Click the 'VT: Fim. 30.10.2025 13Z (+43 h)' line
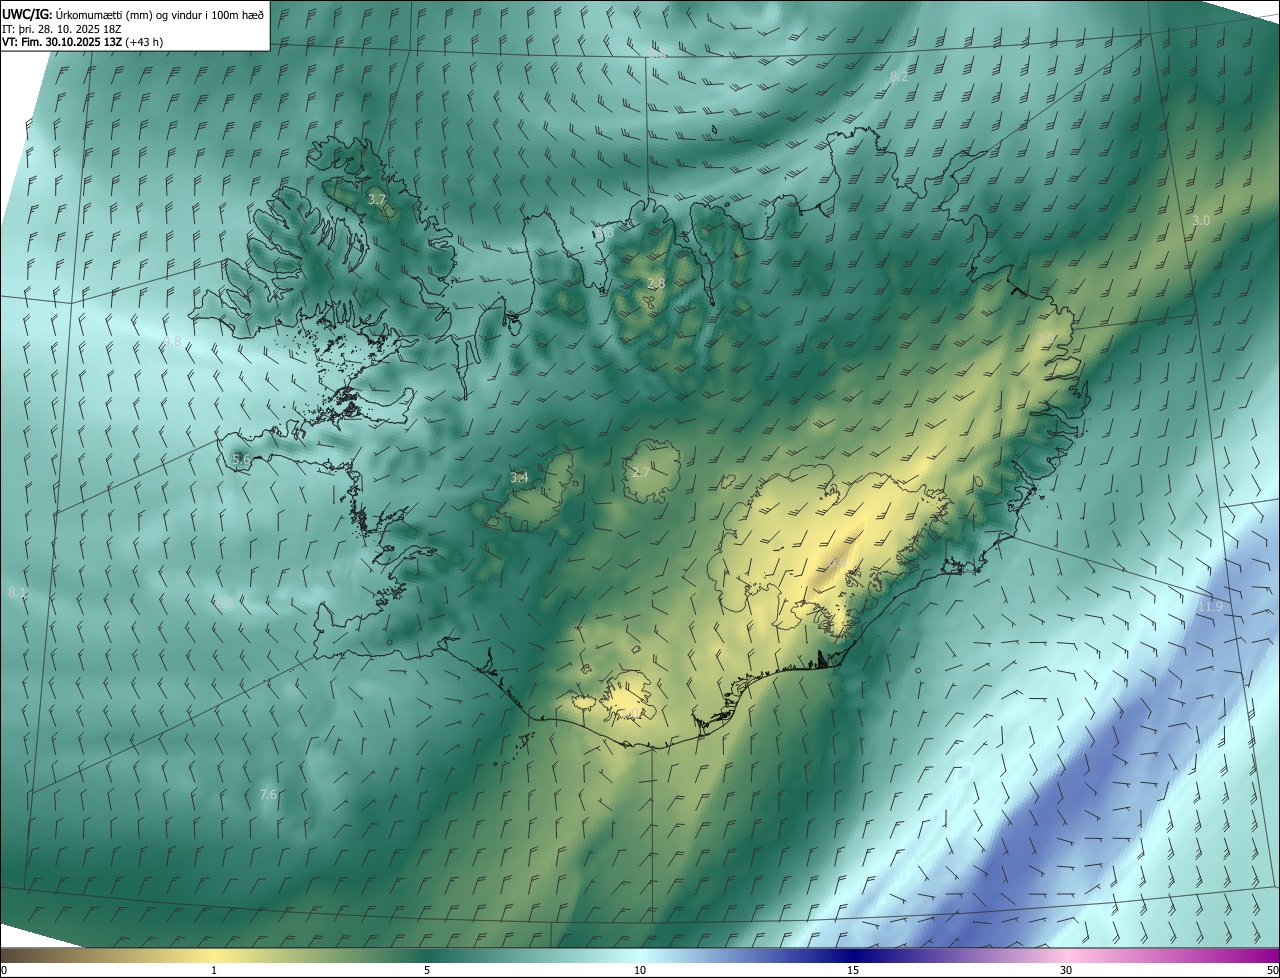Screen dimensions: 1280x978 pos(82,42)
